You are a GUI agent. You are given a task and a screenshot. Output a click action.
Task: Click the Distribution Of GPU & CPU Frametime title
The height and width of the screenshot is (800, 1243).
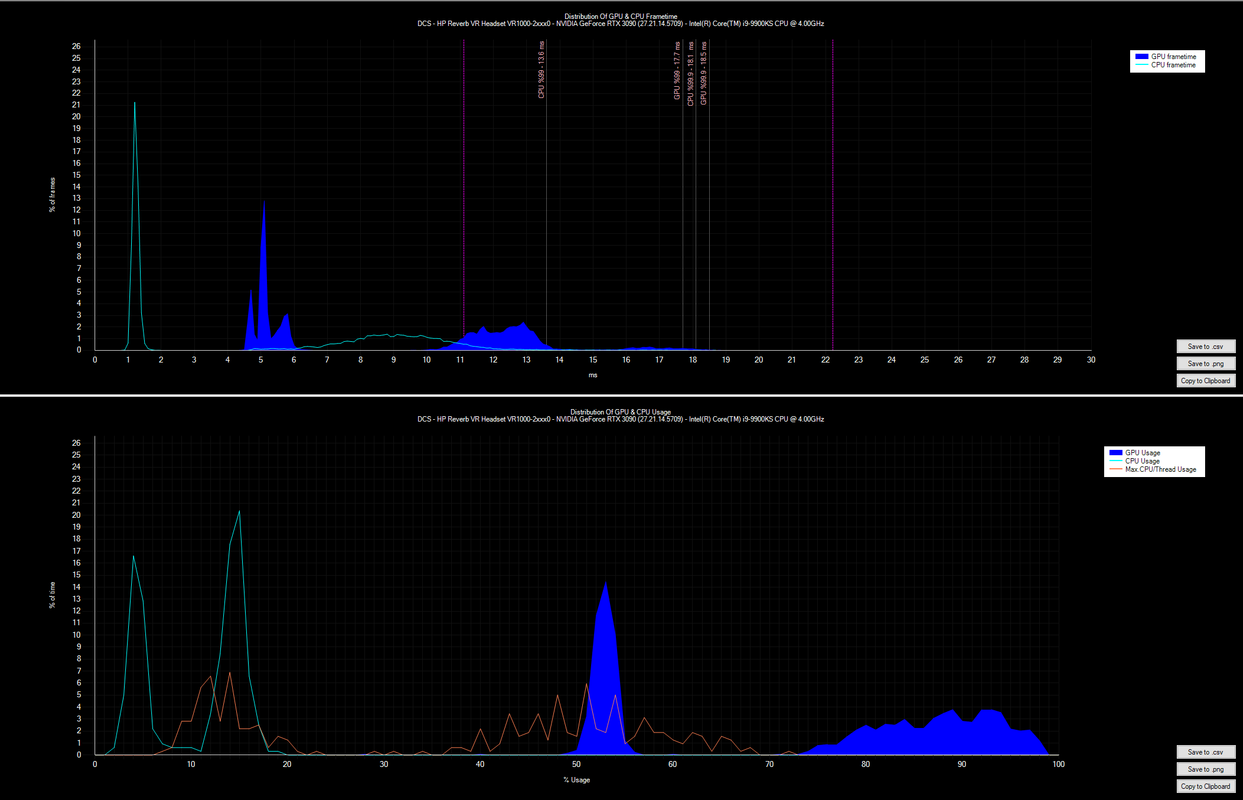[x=620, y=16]
